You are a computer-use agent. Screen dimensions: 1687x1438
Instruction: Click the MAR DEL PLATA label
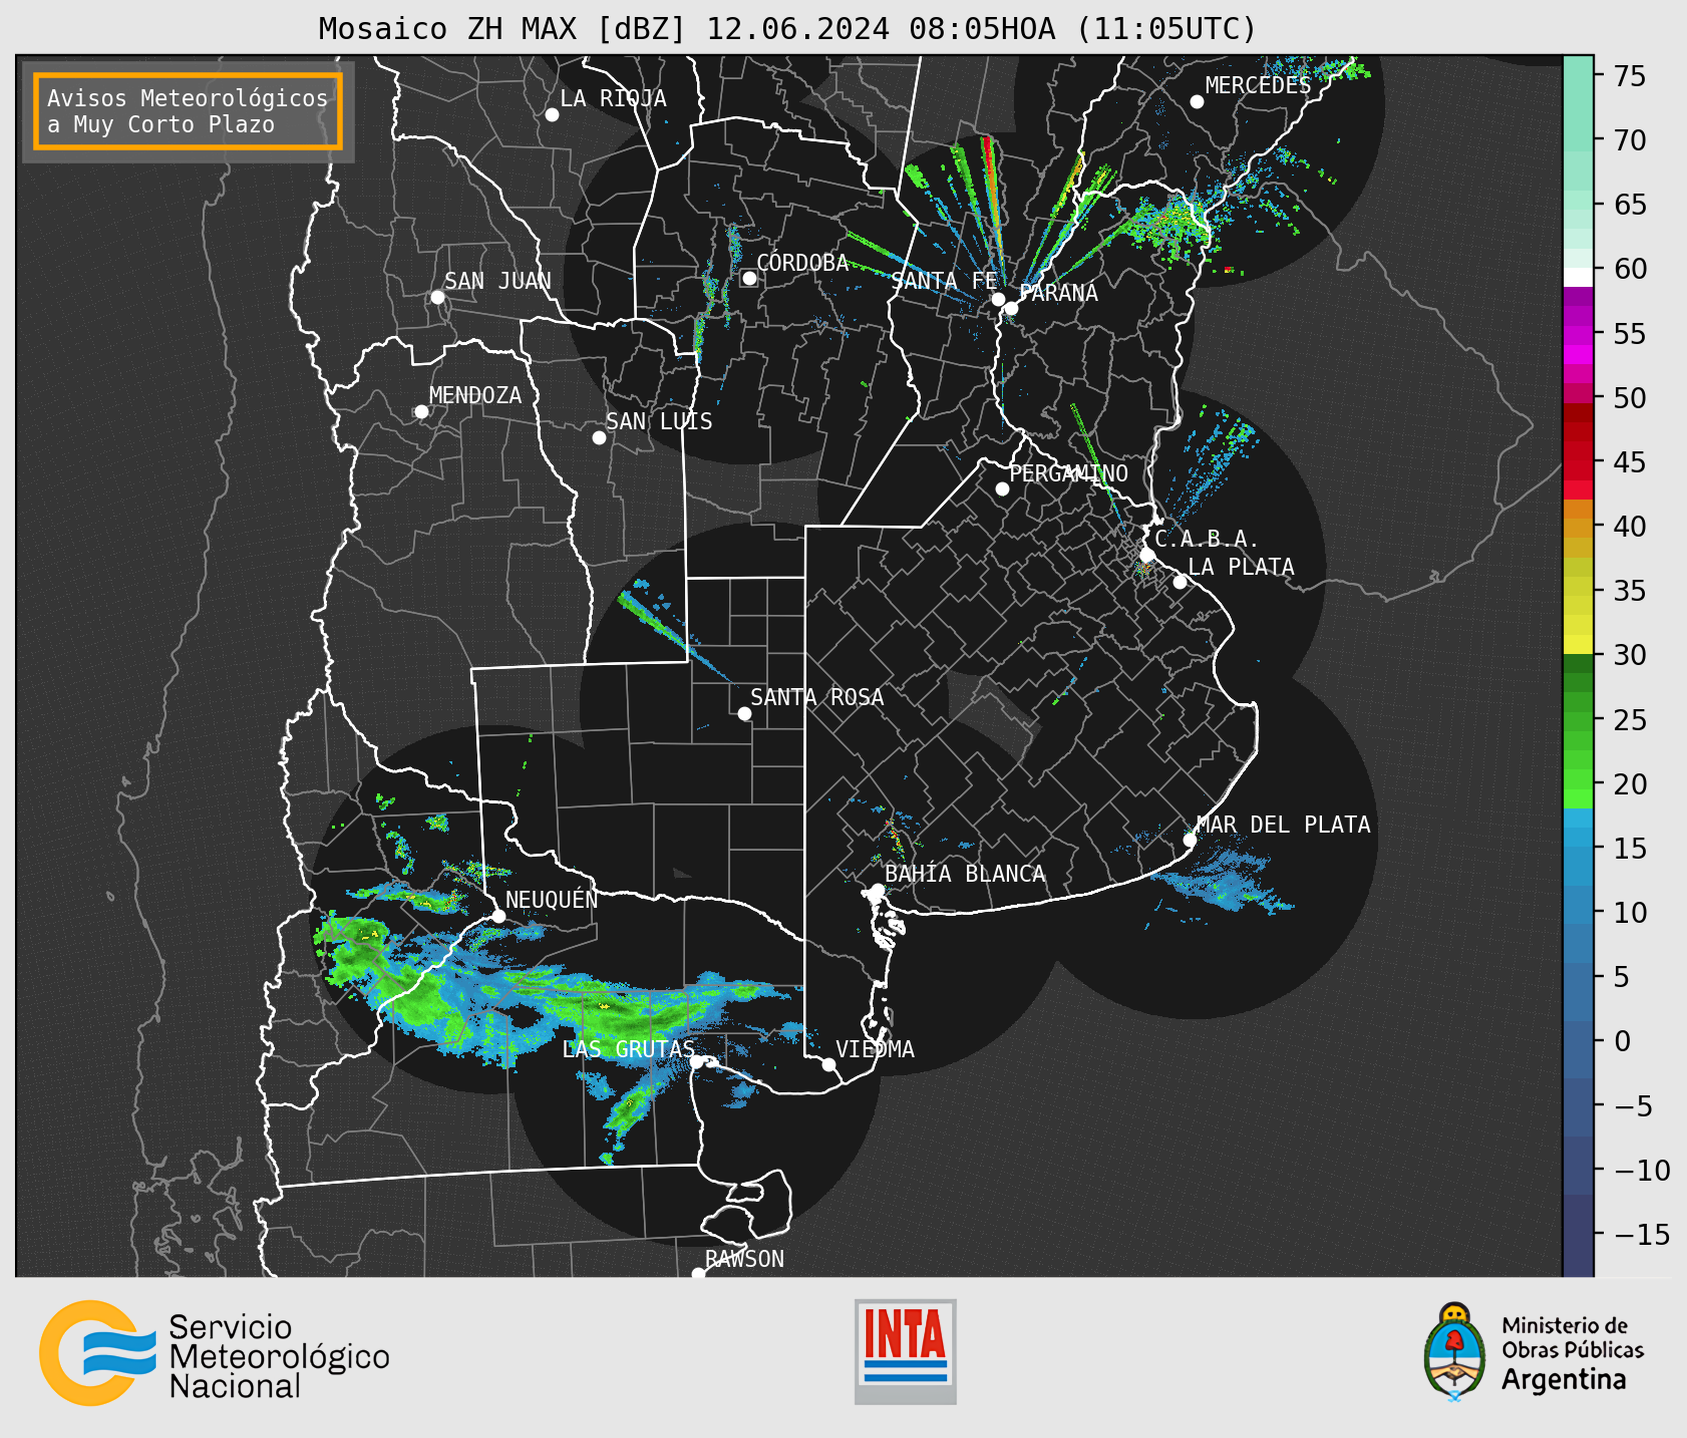tap(1283, 824)
